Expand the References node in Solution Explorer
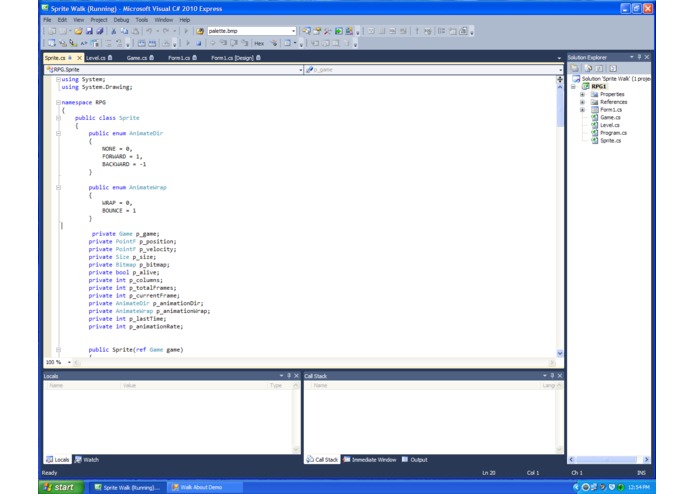Viewport: 695px width, 494px height. point(582,102)
